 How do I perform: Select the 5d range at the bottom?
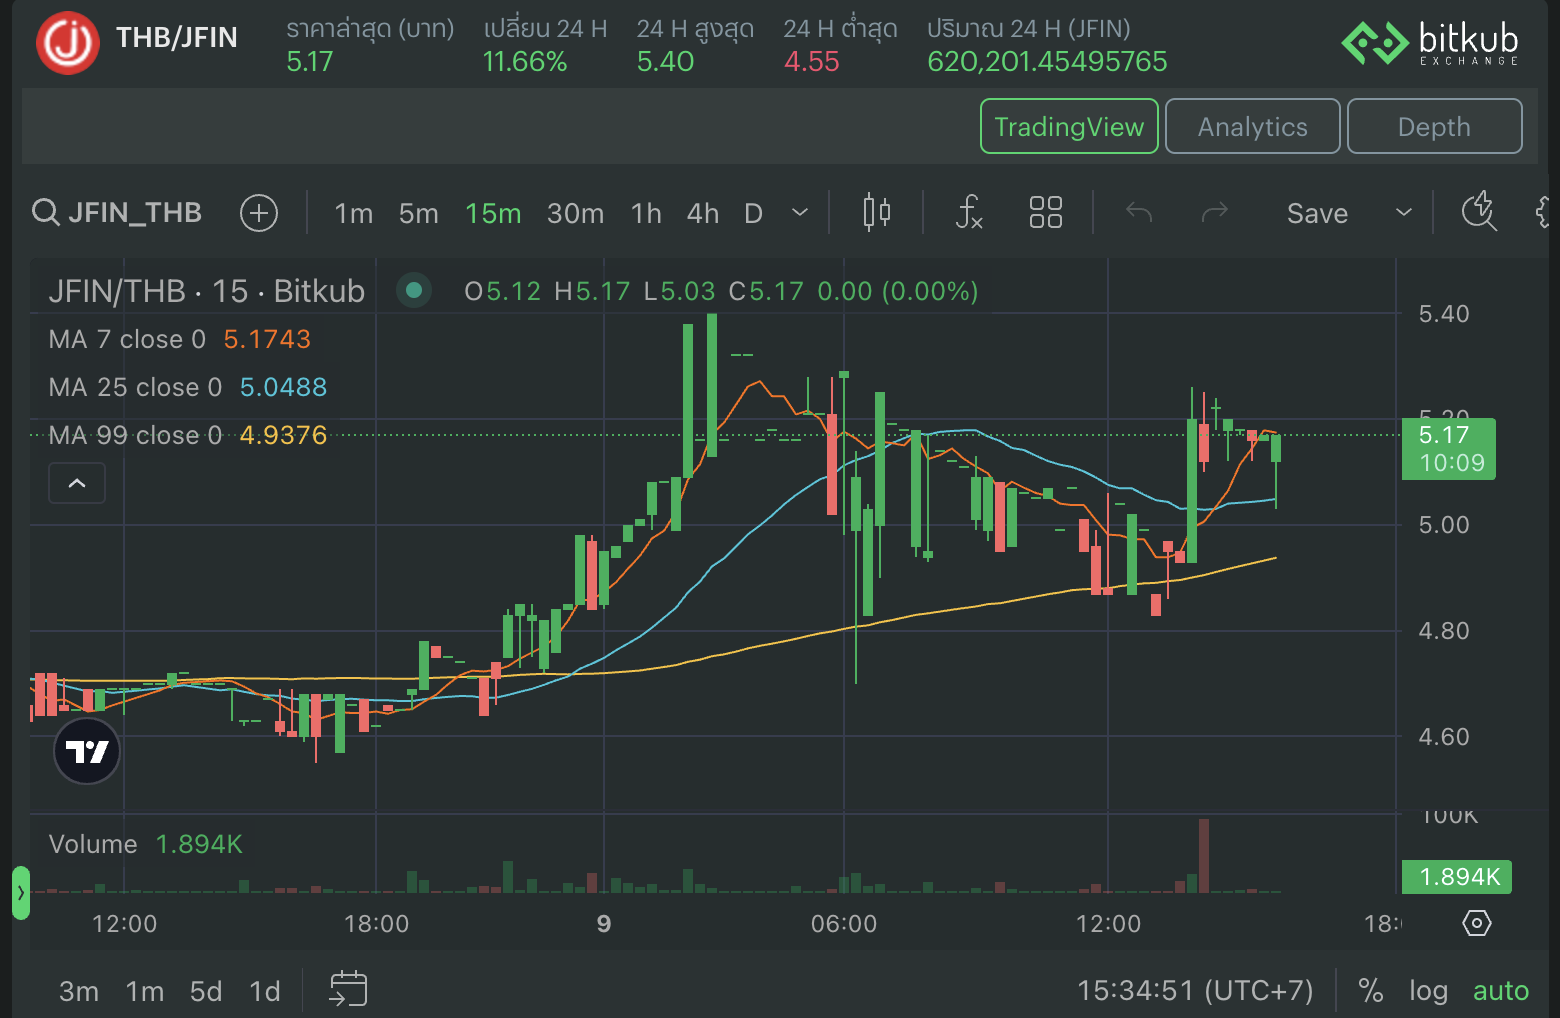[x=205, y=990]
